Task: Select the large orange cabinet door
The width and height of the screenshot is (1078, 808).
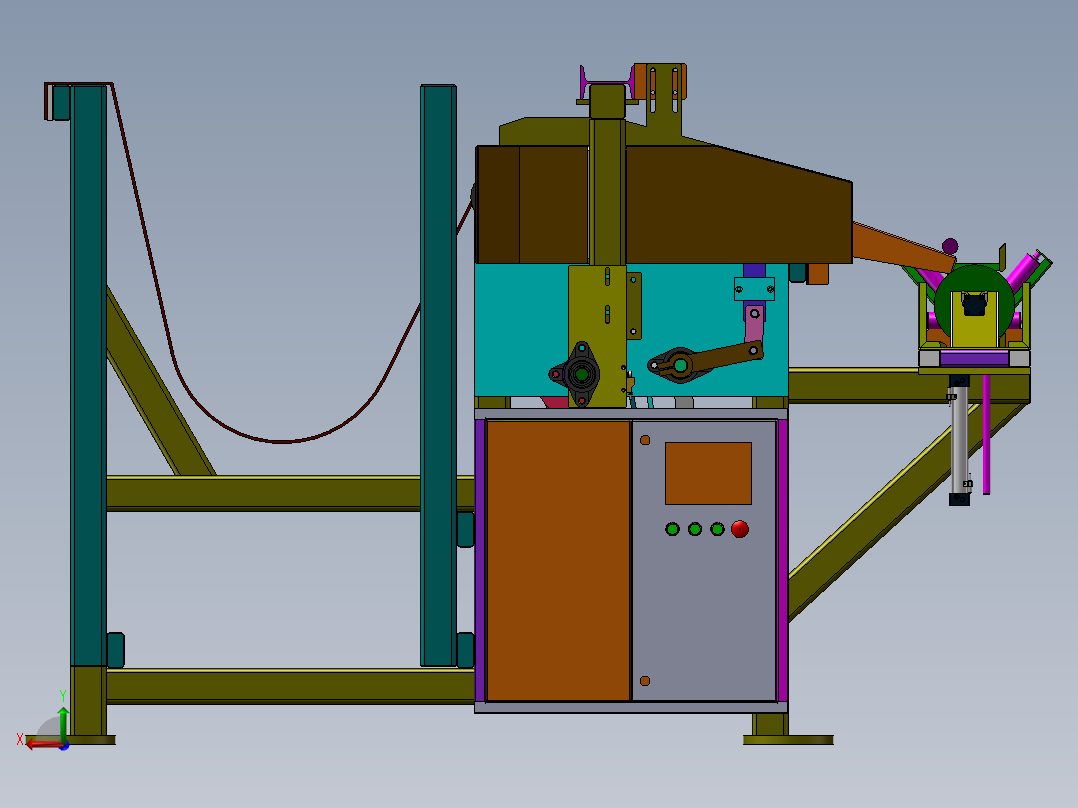Action: click(x=558, y=560)
